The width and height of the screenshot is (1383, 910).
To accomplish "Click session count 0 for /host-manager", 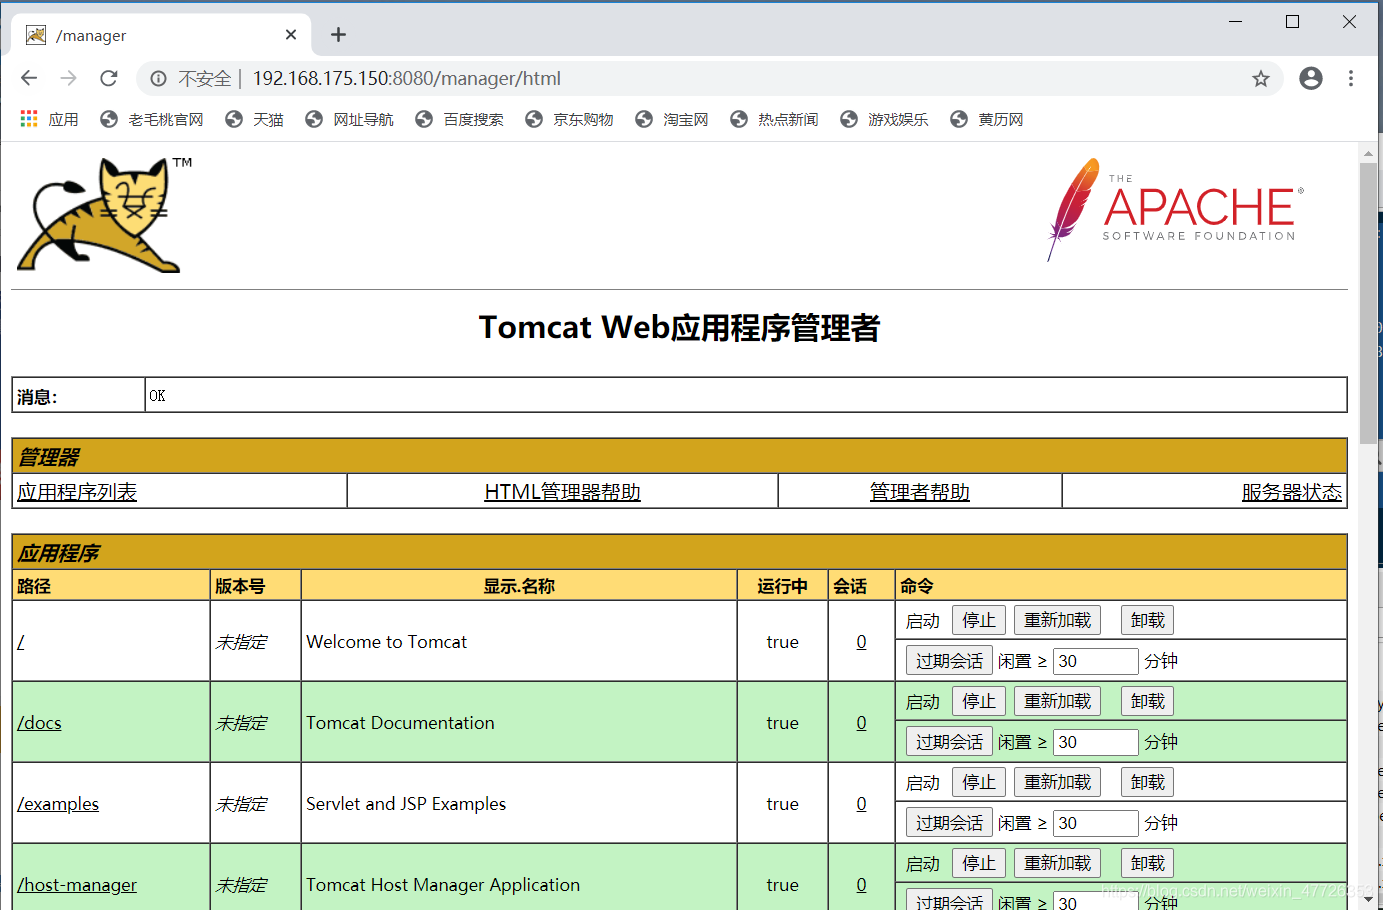I will tap(861, 885).
